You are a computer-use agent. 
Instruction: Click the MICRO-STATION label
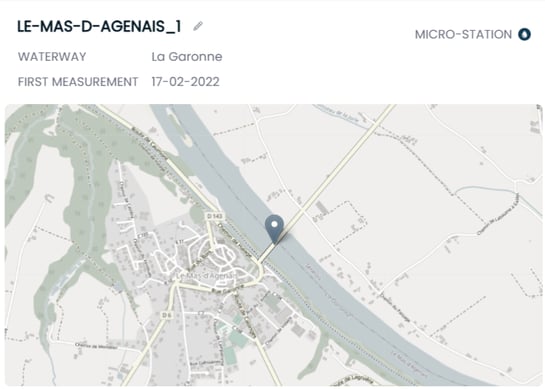pyautogui.click(x=463, y=34)
